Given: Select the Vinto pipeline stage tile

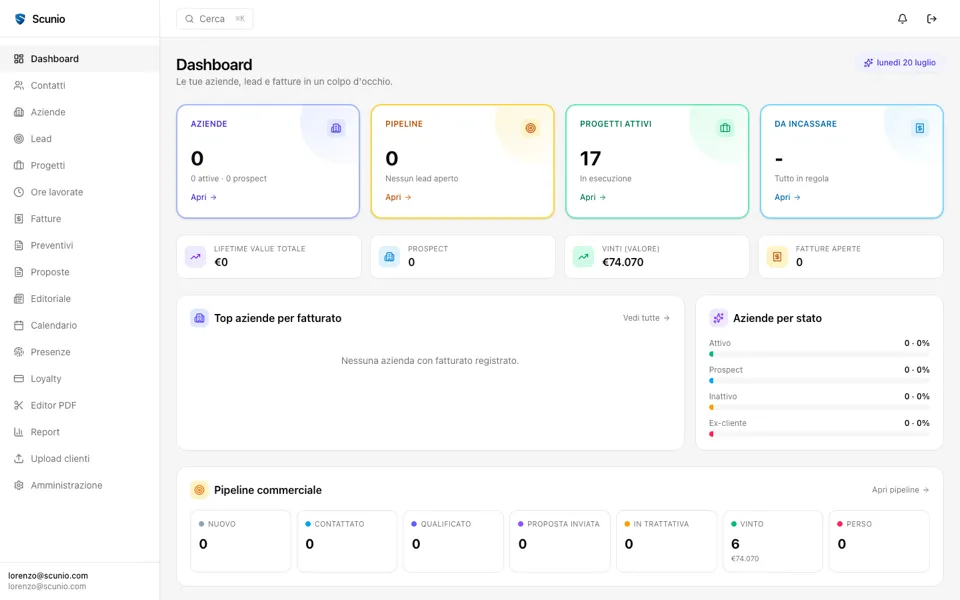Looking at the screenshot, I should tap(773, 541).
